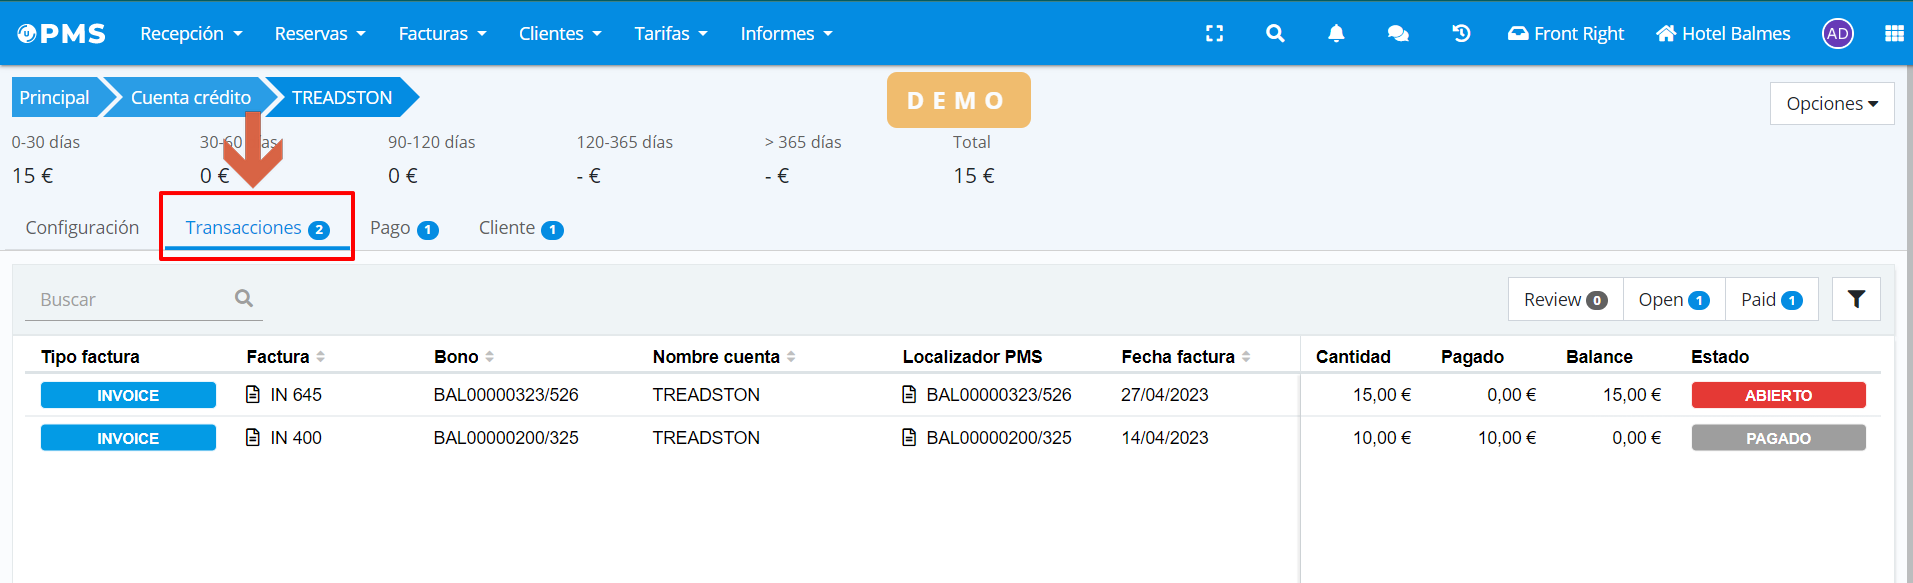The image size is (1913, 583).
Task: Expand the Opciones dropdown
Action: click(1831, 104)
